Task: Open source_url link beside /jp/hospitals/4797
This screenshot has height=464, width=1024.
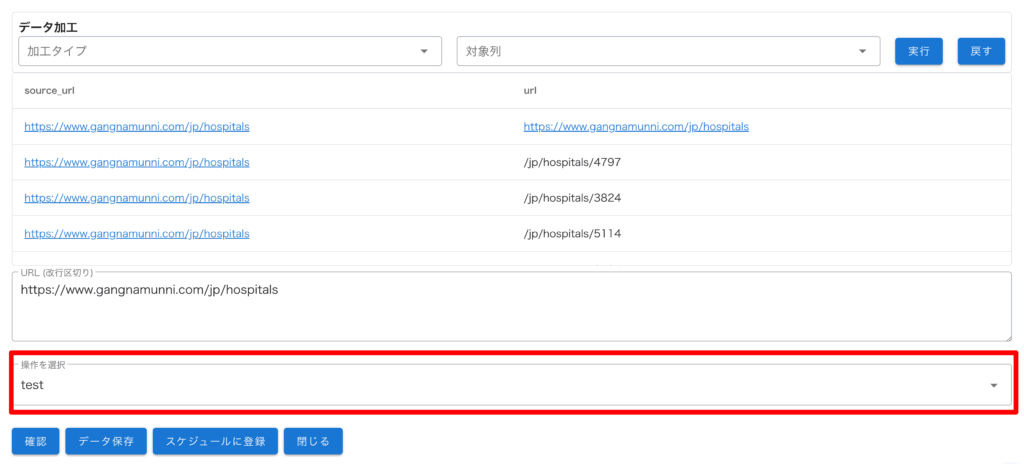Action: [137, 162]
